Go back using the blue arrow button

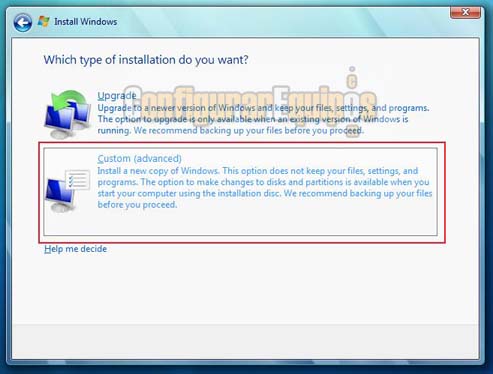[23, 23]
